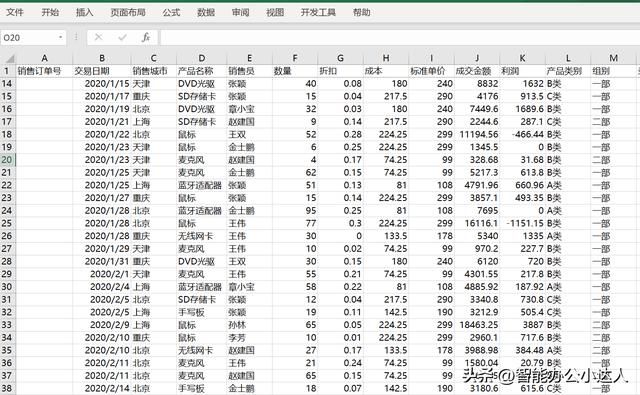
Task: Open the 文件 menu
Action: pos(15,12)
